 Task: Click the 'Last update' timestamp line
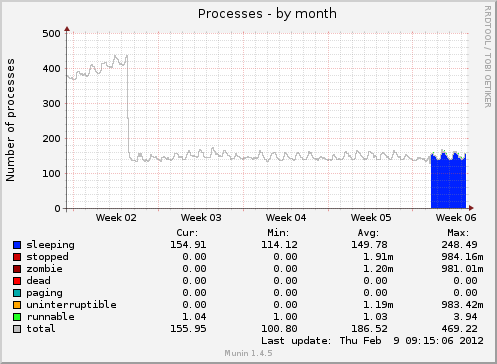point(372,341)
